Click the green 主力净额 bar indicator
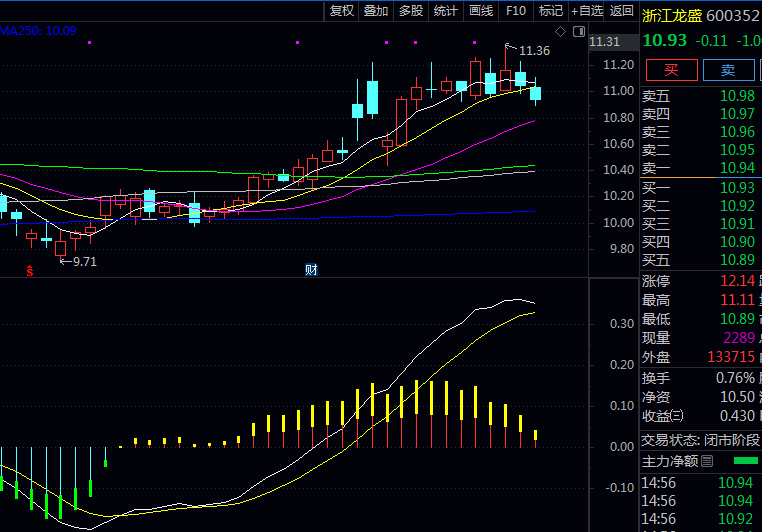The image size is (762, 532). pyautogui.click(x=745, y=461)
